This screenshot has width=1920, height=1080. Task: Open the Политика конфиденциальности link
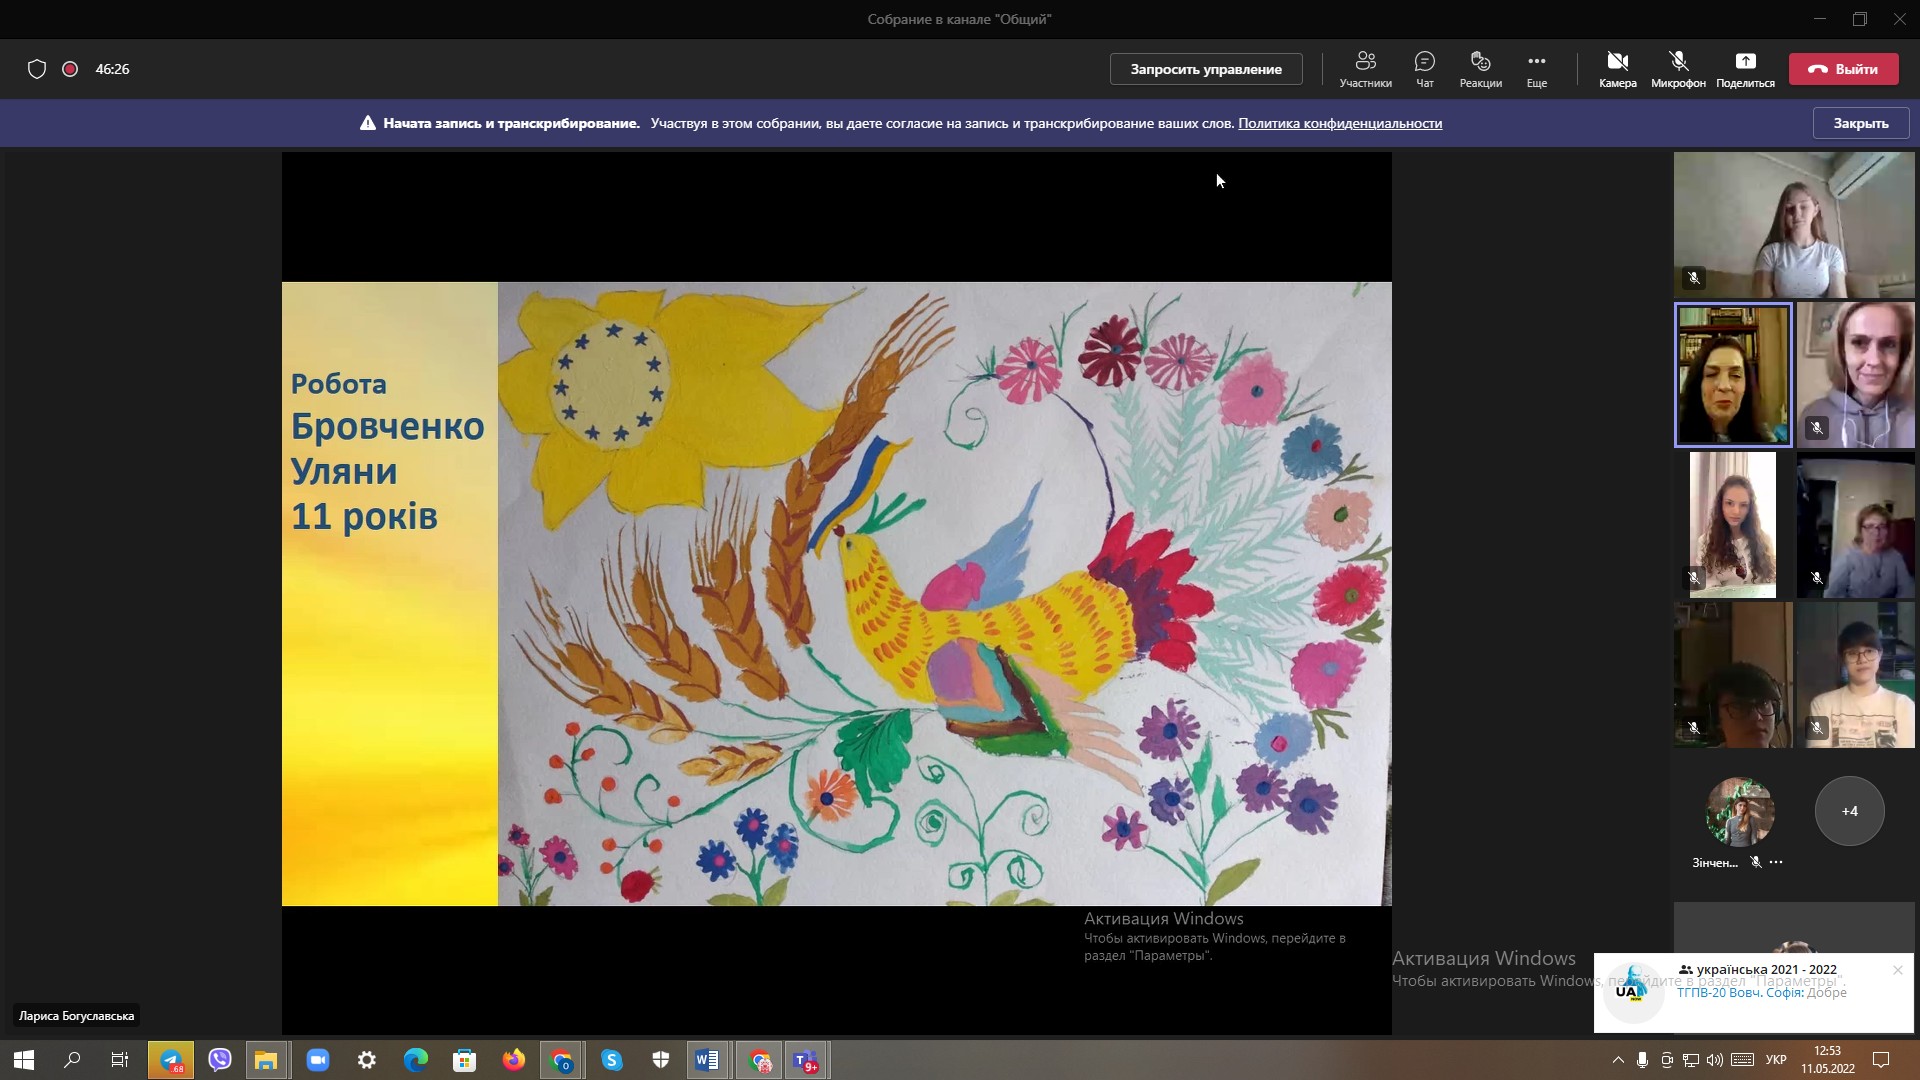click(x=1340, y=123)
